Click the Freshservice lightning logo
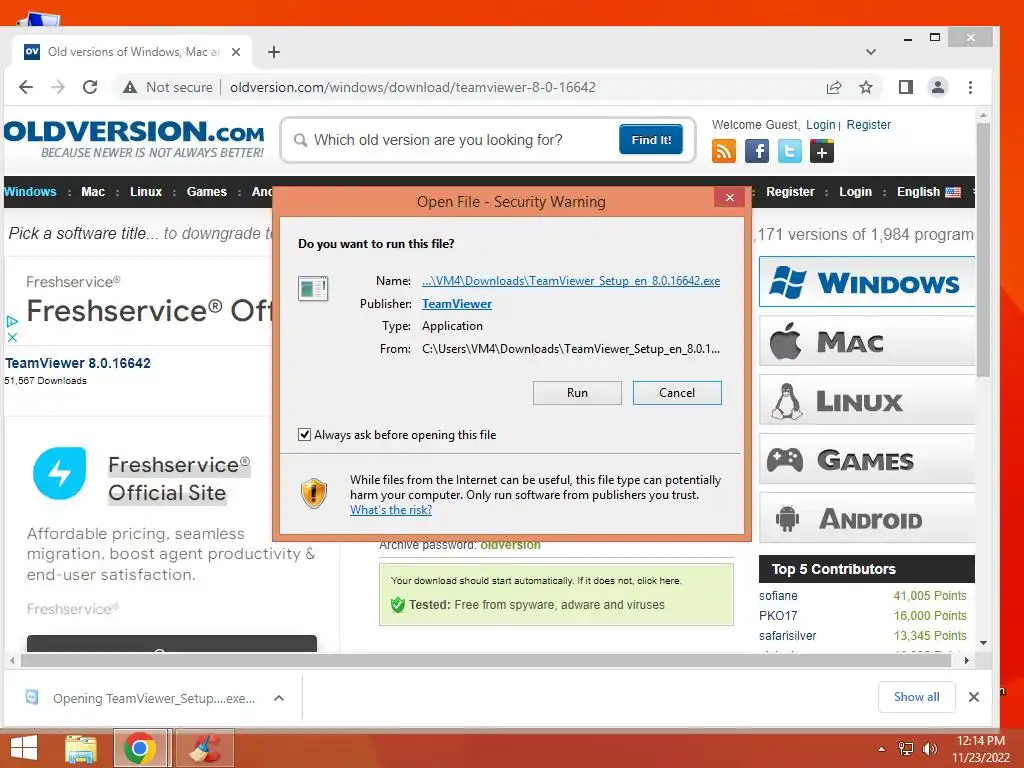This screenshot has height=768, width=1024. point(59,473)
